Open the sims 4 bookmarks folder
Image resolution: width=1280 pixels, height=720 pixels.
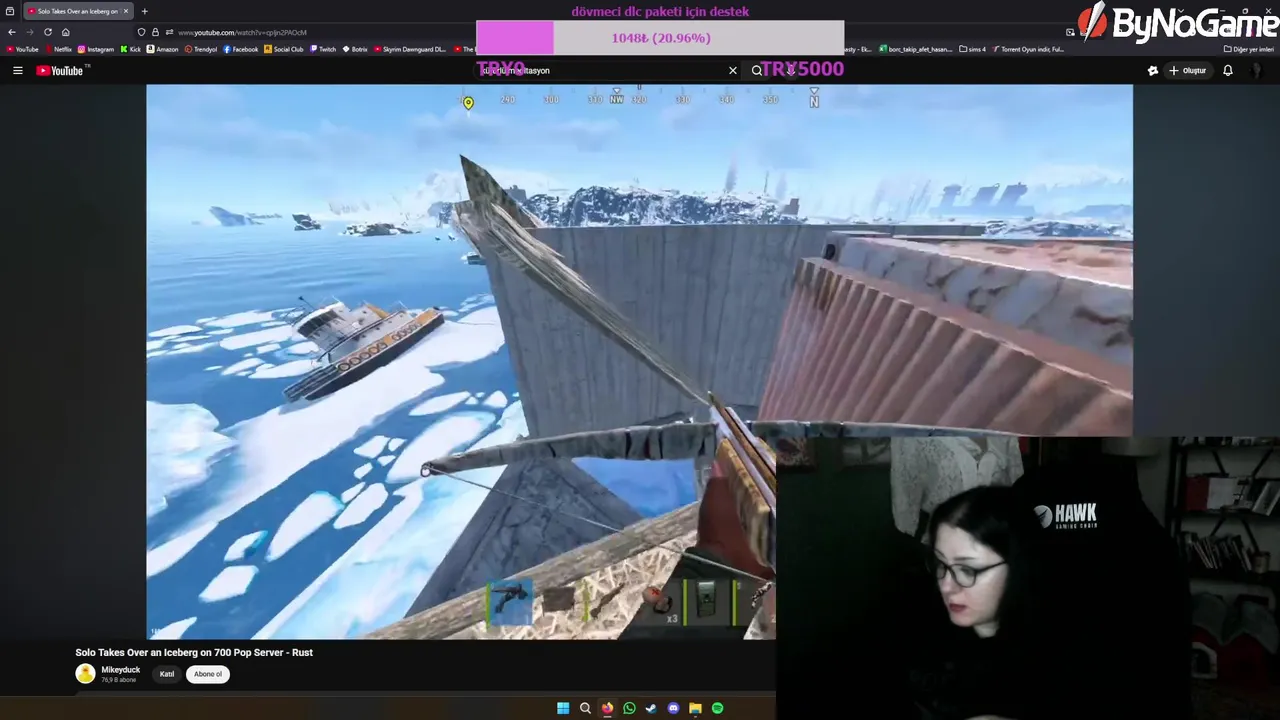[973, 49]
